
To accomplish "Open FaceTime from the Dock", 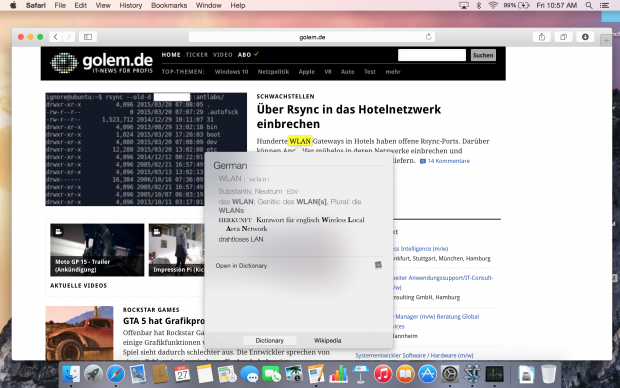I will 272,374.
